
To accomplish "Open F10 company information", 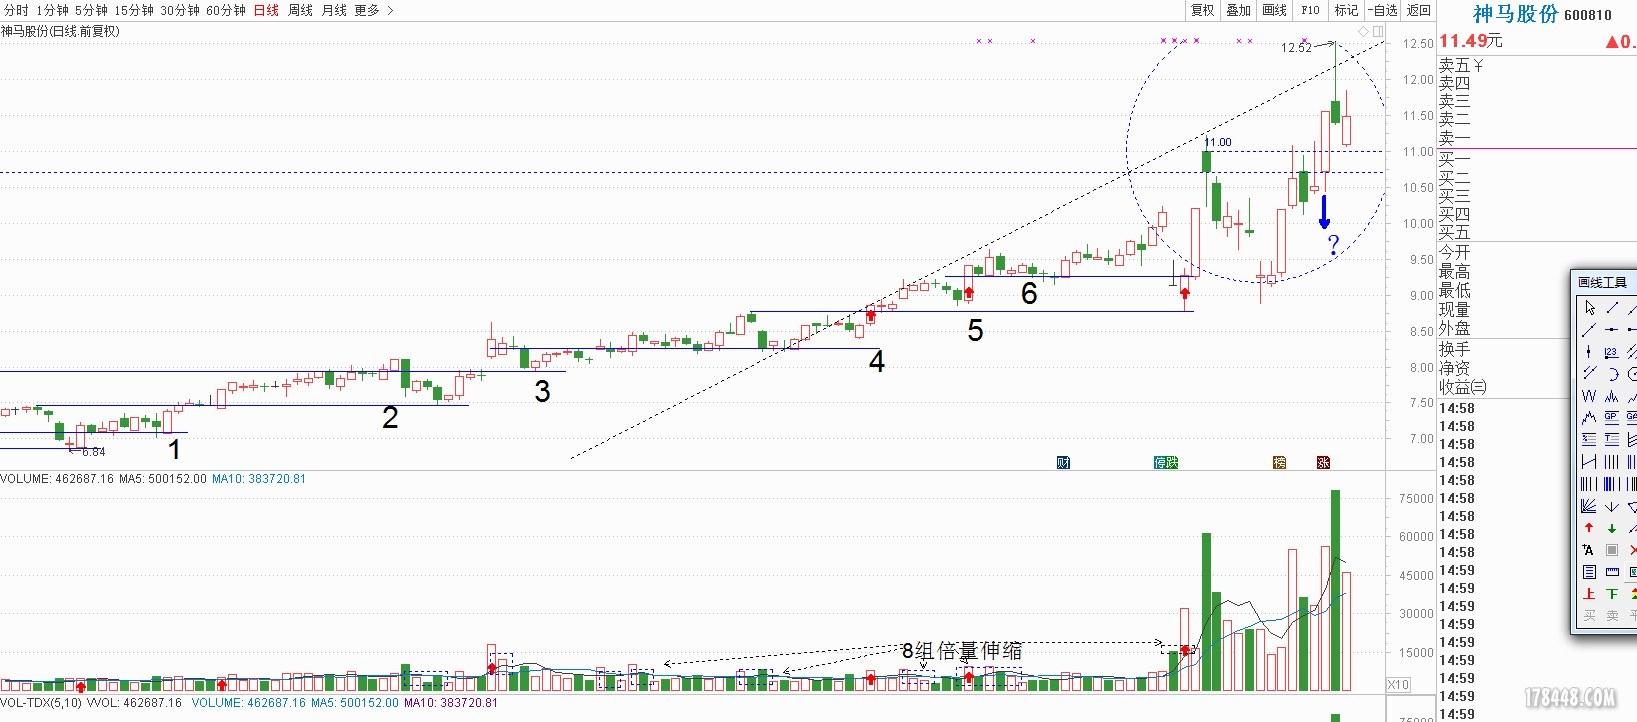I will (1310, 10).
